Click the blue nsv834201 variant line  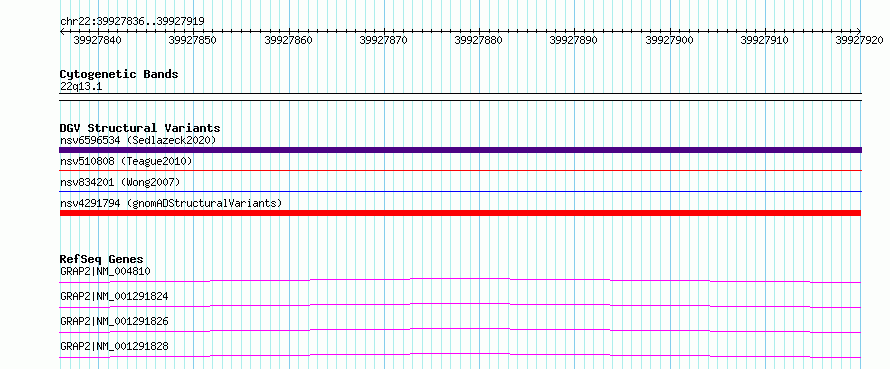pyautogui.click(x=460, y=191)
